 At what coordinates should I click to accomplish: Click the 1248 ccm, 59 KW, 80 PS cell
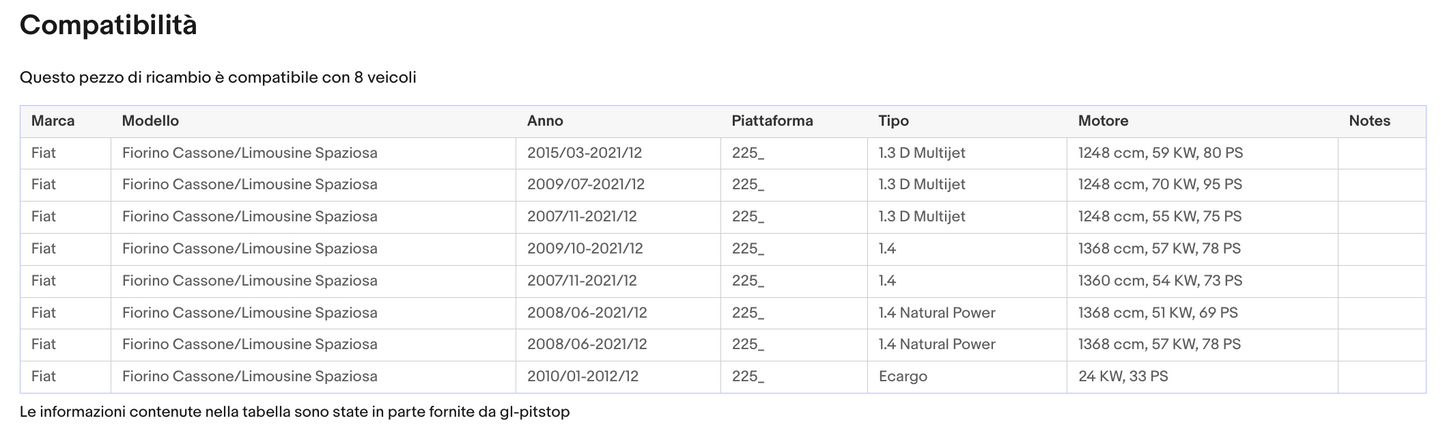pos(1160,153)
